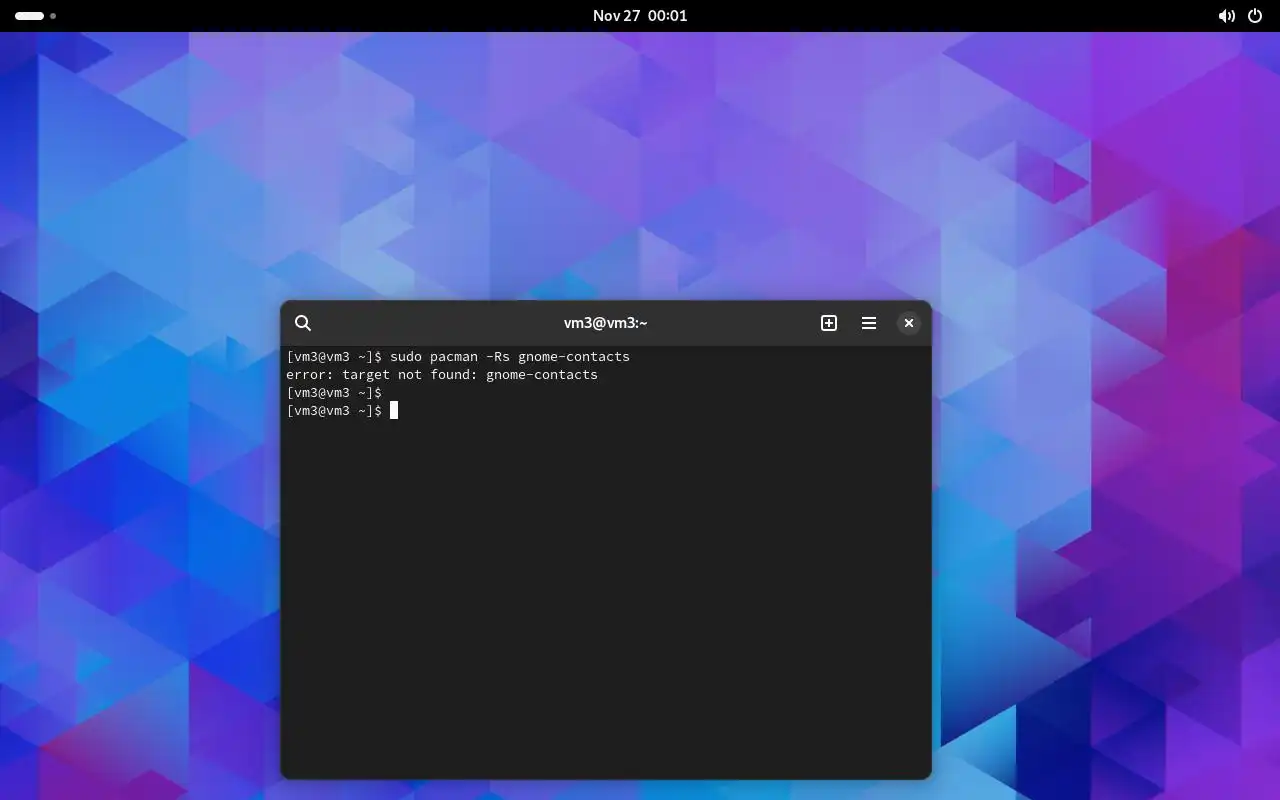The height and width of the screenshot is (800, 1280).
Task: Click the 'error: target not found' line
Action: 442,374
